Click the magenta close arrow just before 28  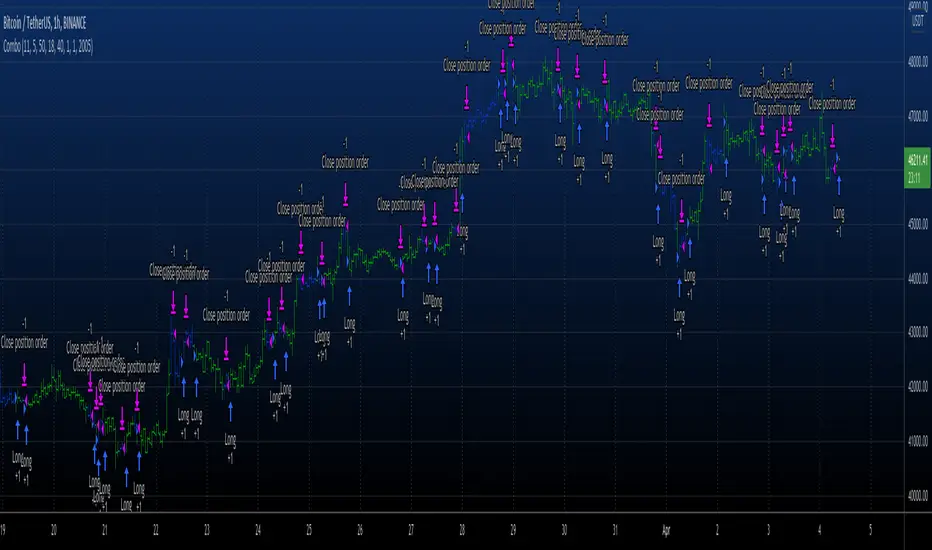point(457,201)
